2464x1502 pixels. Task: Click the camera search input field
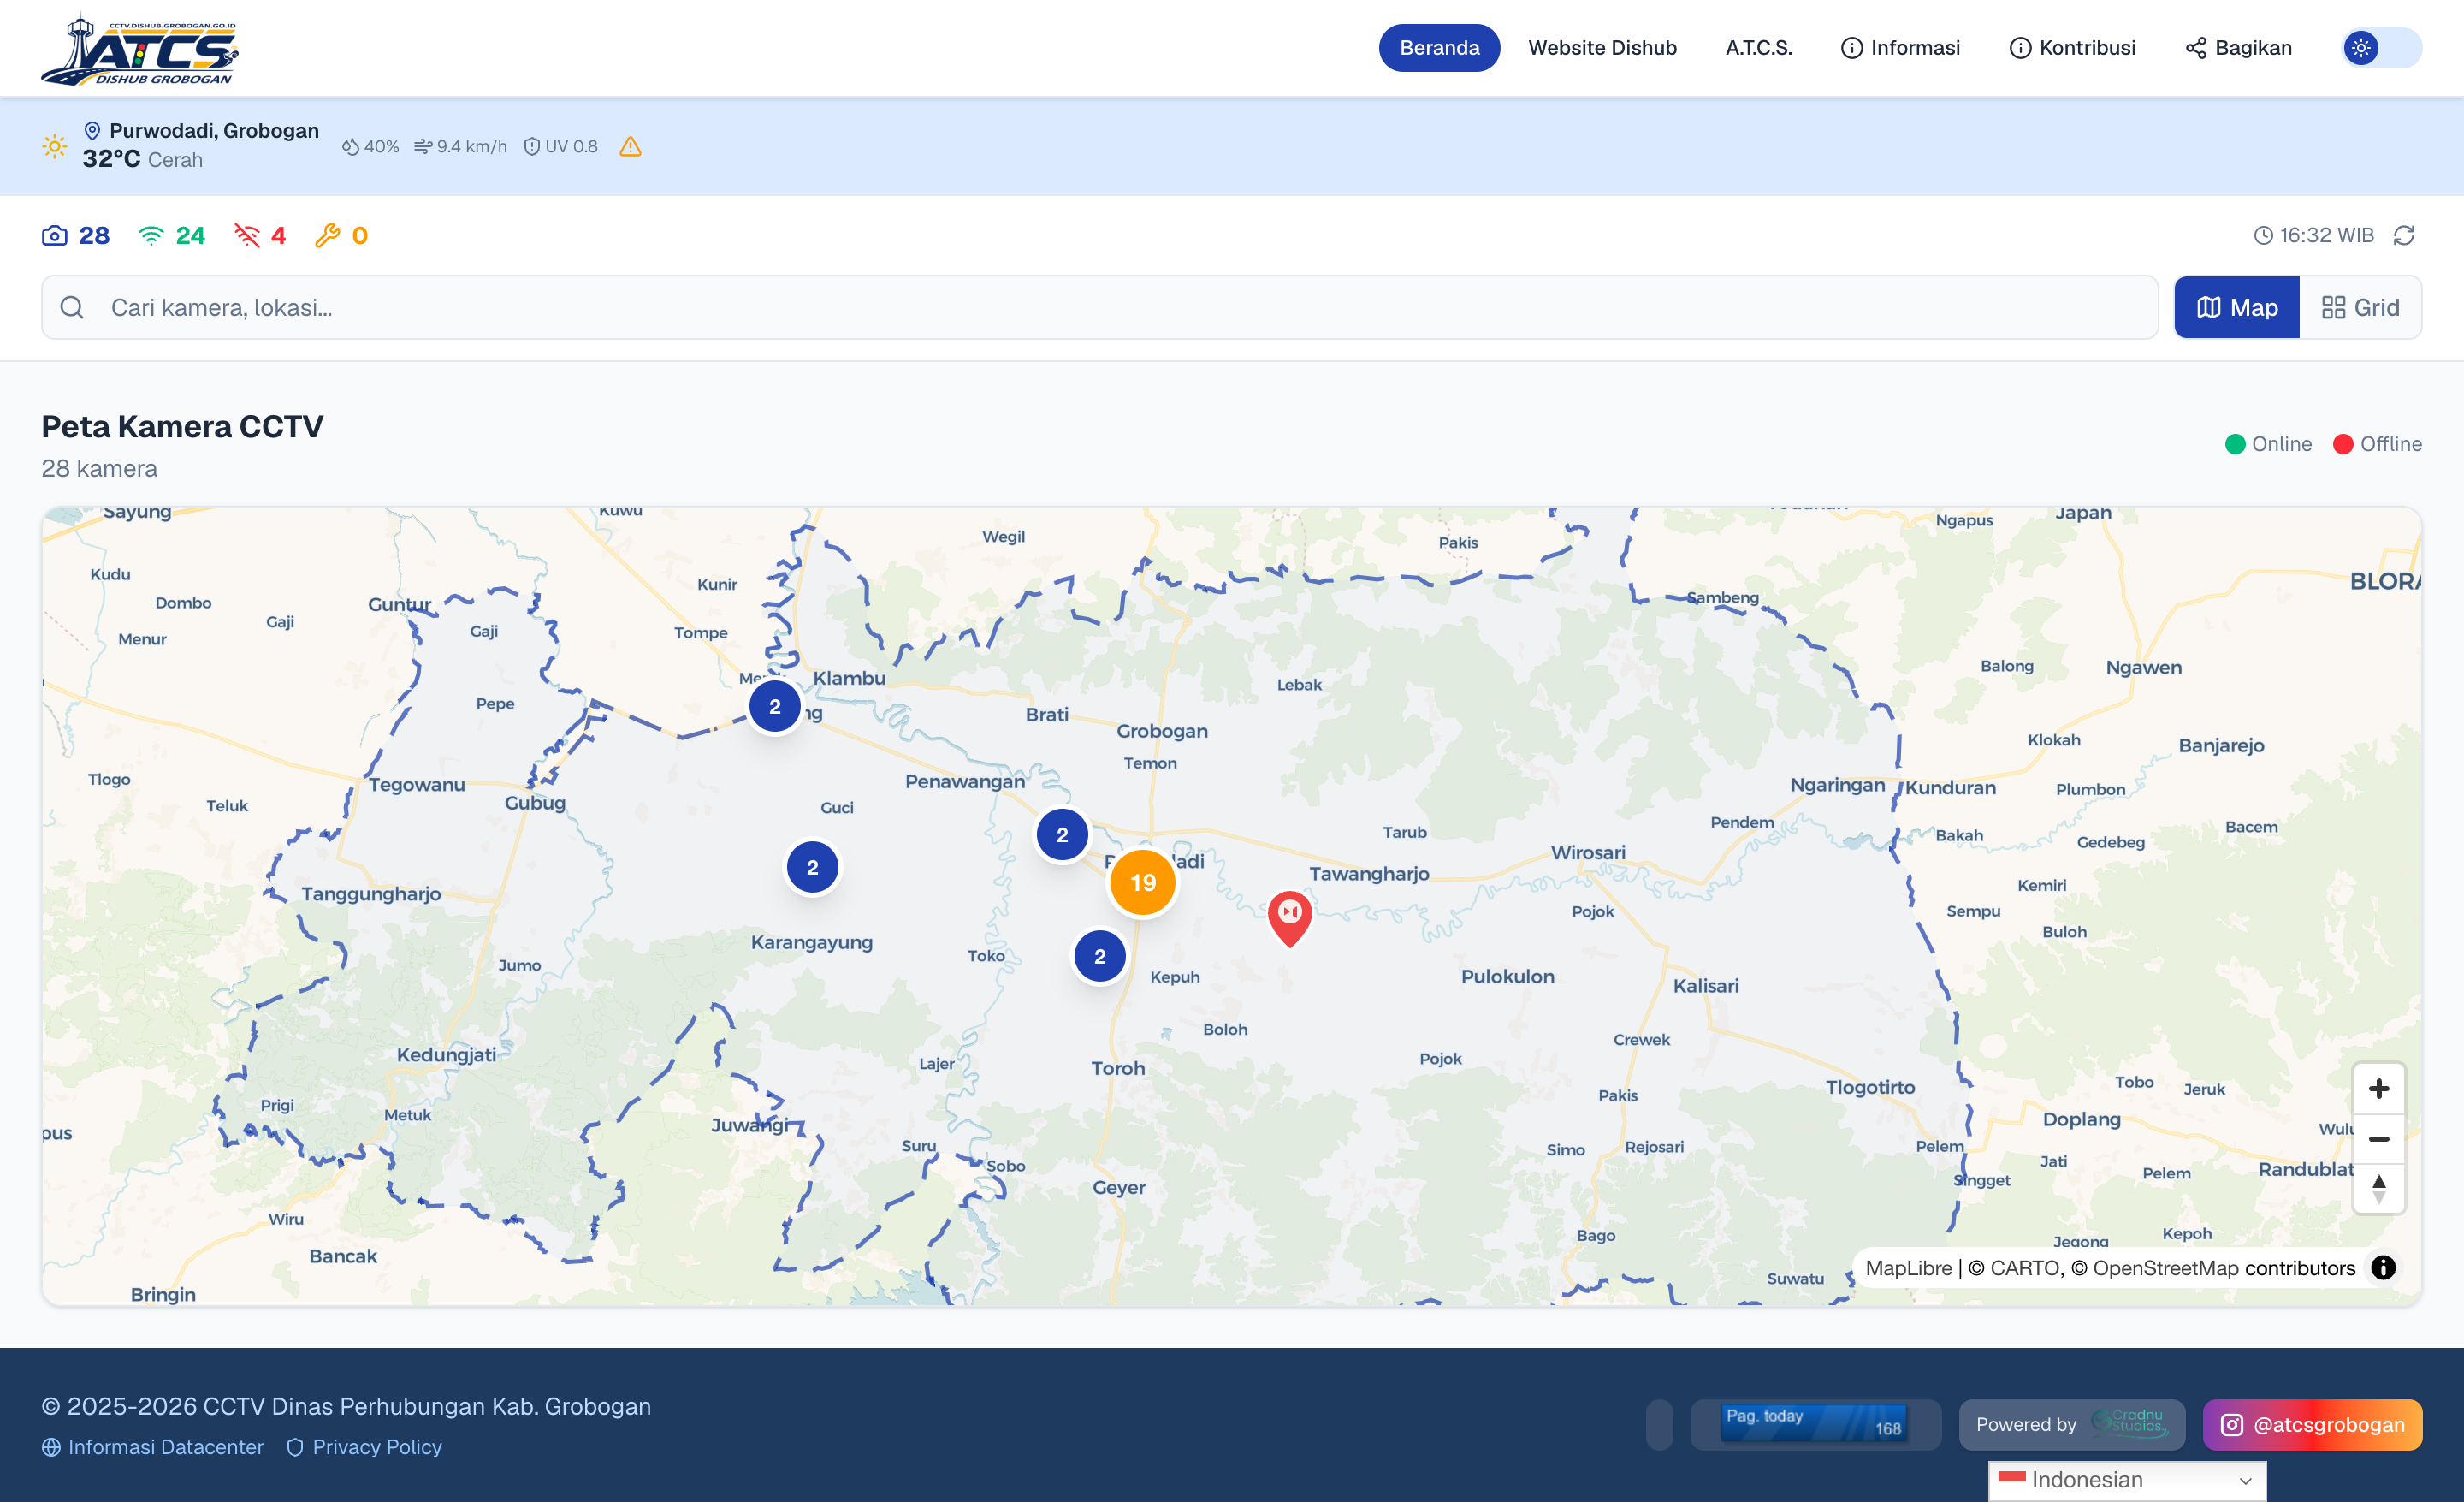(1099, 307)
